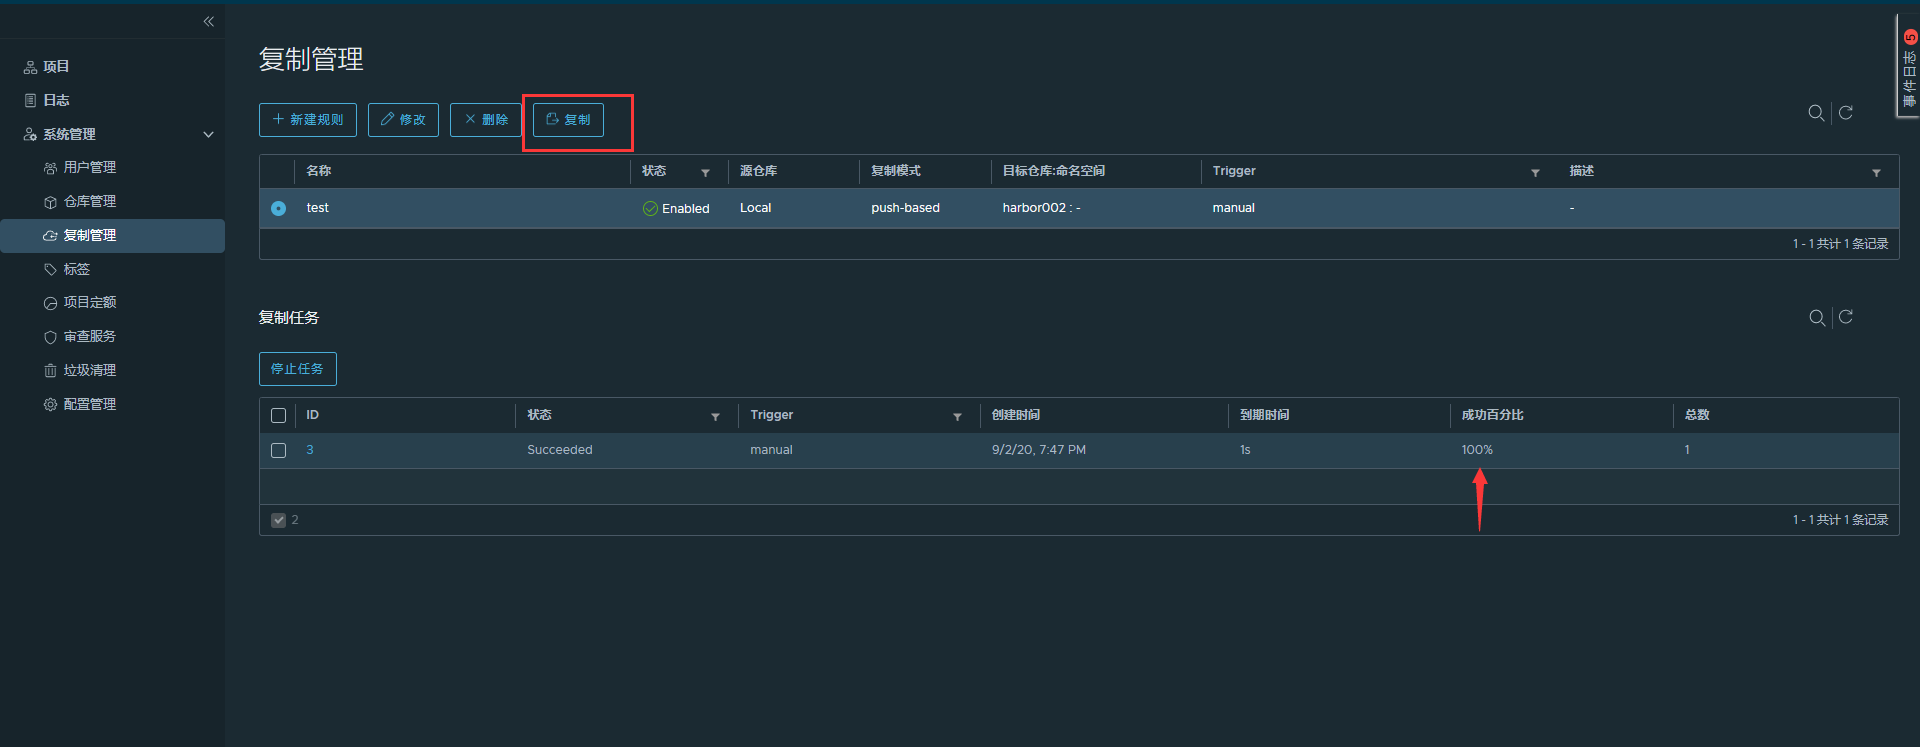Click 新建规则 button
The width and height of the screenshot is (1920, 747).
click(x=308, y=120)
